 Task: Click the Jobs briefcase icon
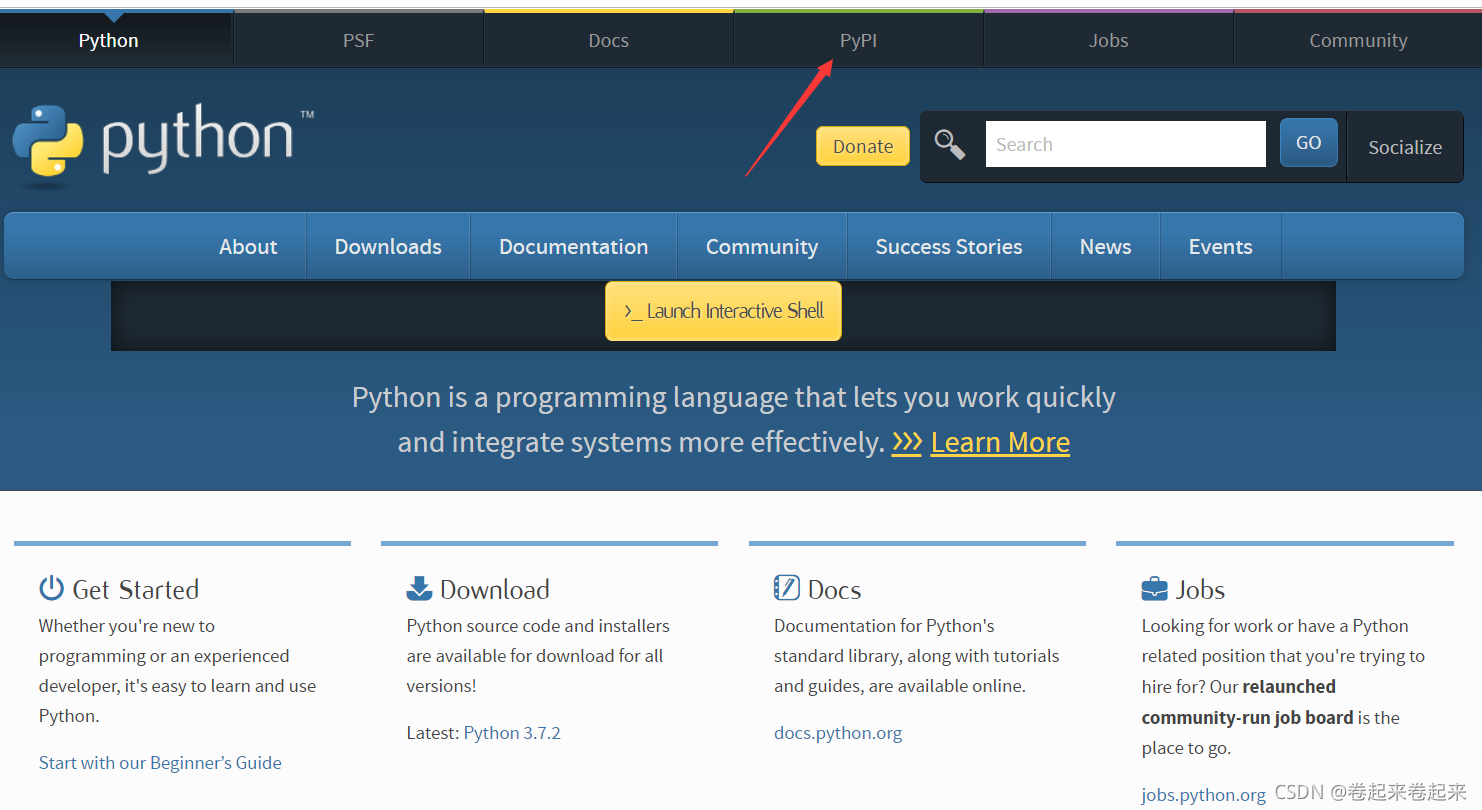coord(1154,588)
